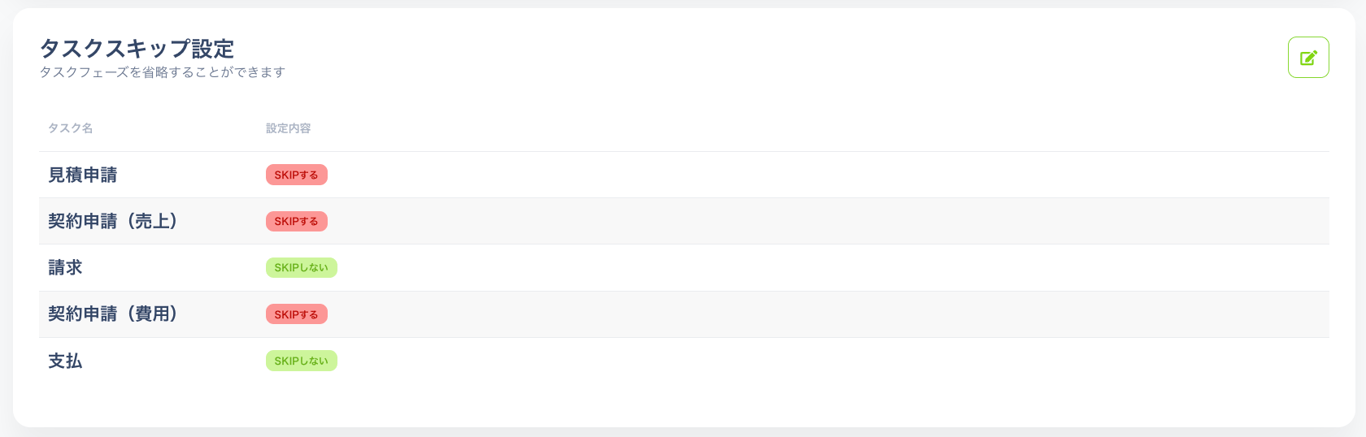Viewport: 1366px width, 437px height.
Task: Click the タスクスキップ設定 heading
Action: [x=136, y=48]
